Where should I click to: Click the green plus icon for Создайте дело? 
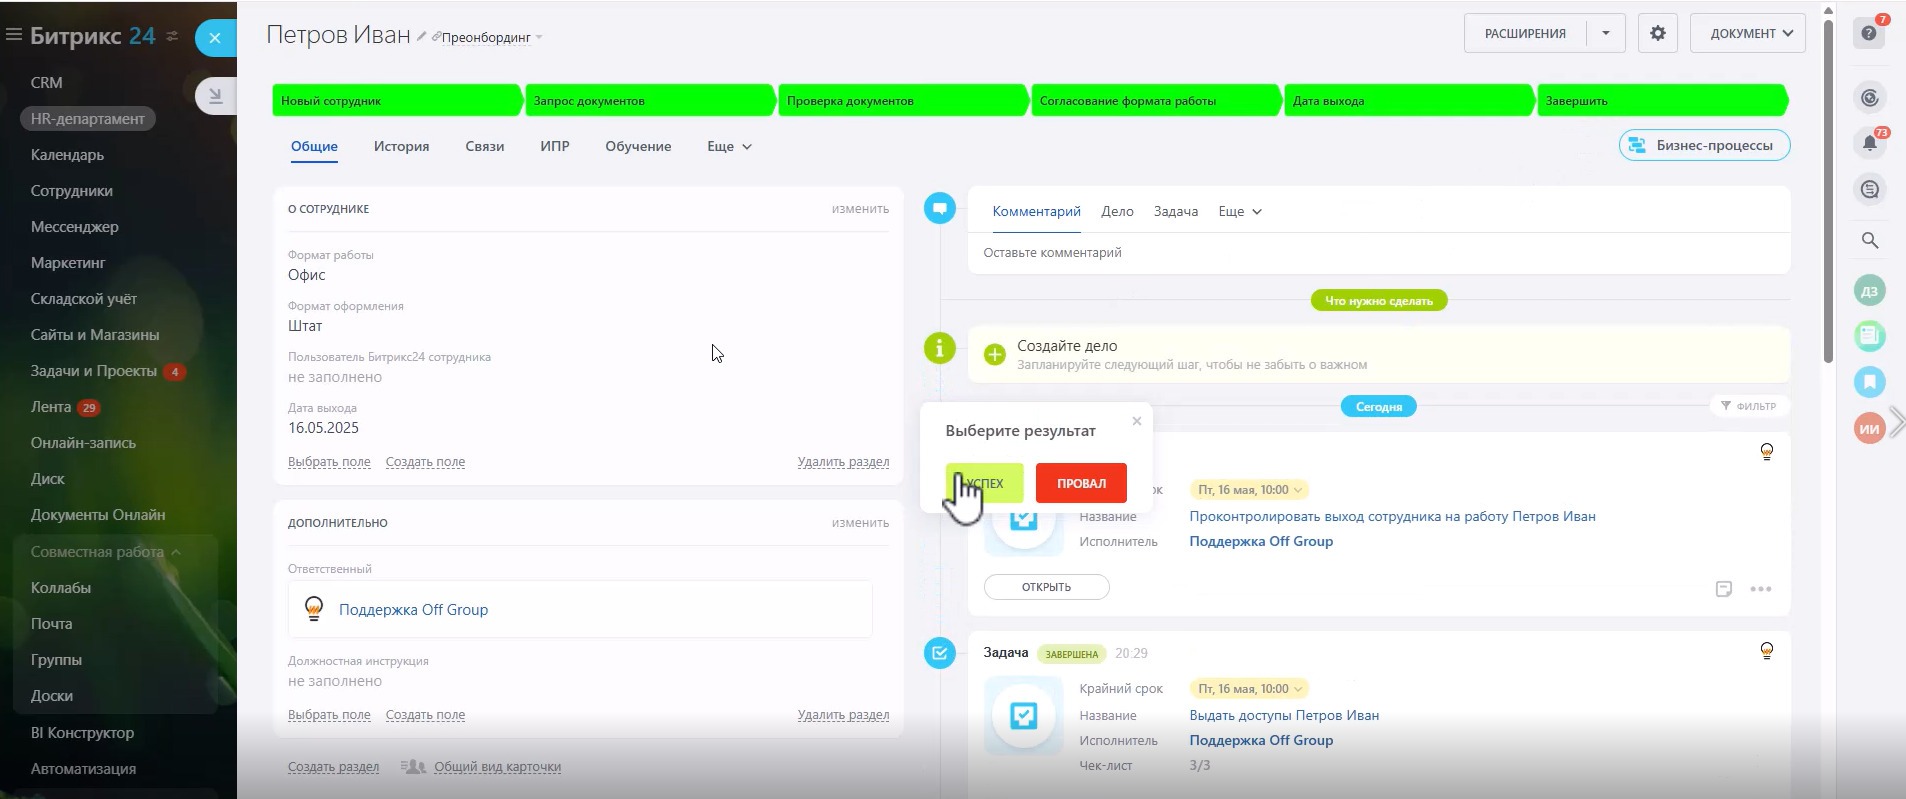point(994,354)
